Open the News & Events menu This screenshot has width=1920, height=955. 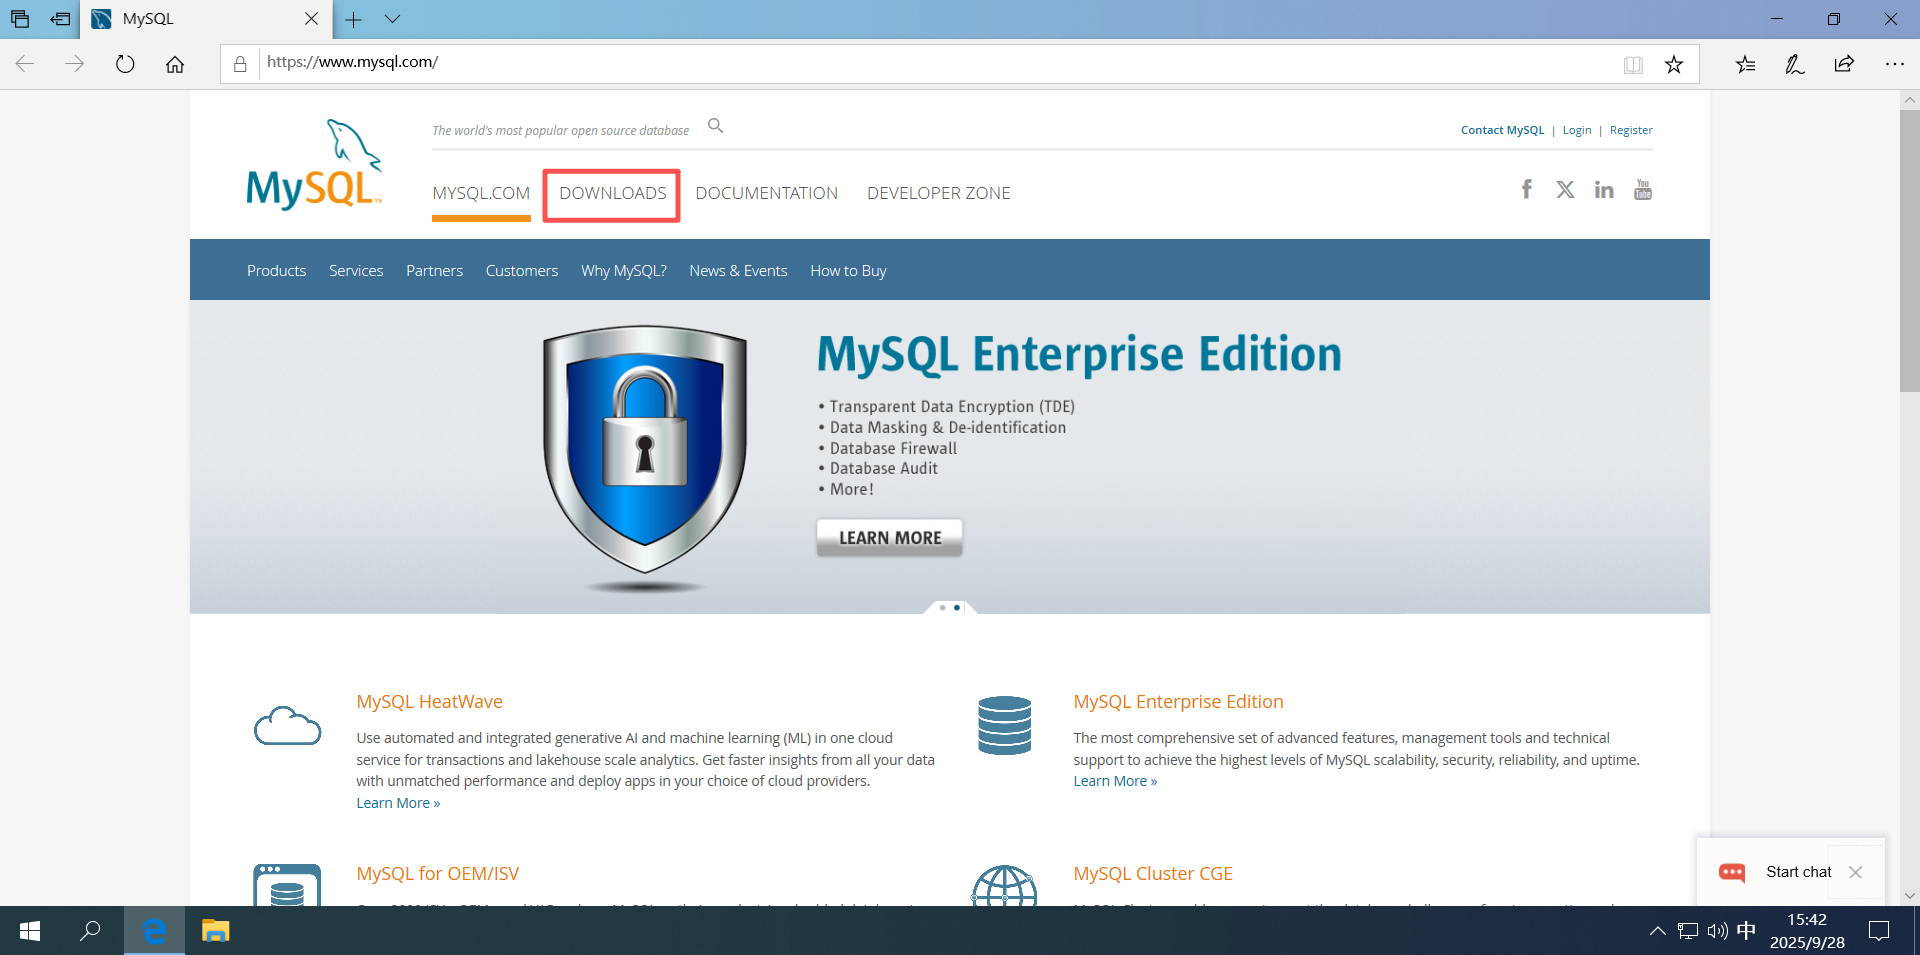tap(738, 271)
